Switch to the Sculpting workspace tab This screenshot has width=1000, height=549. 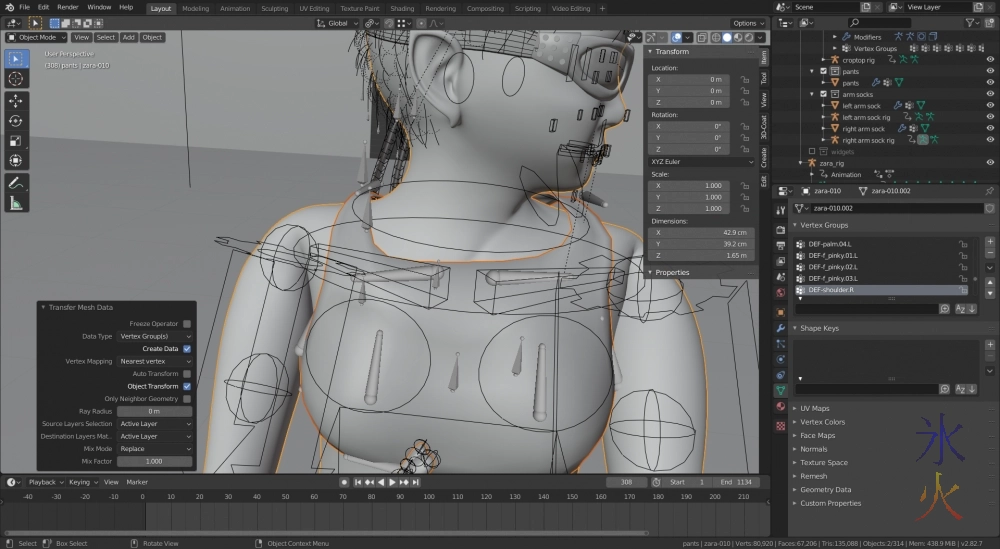click(x=274, y=8)
